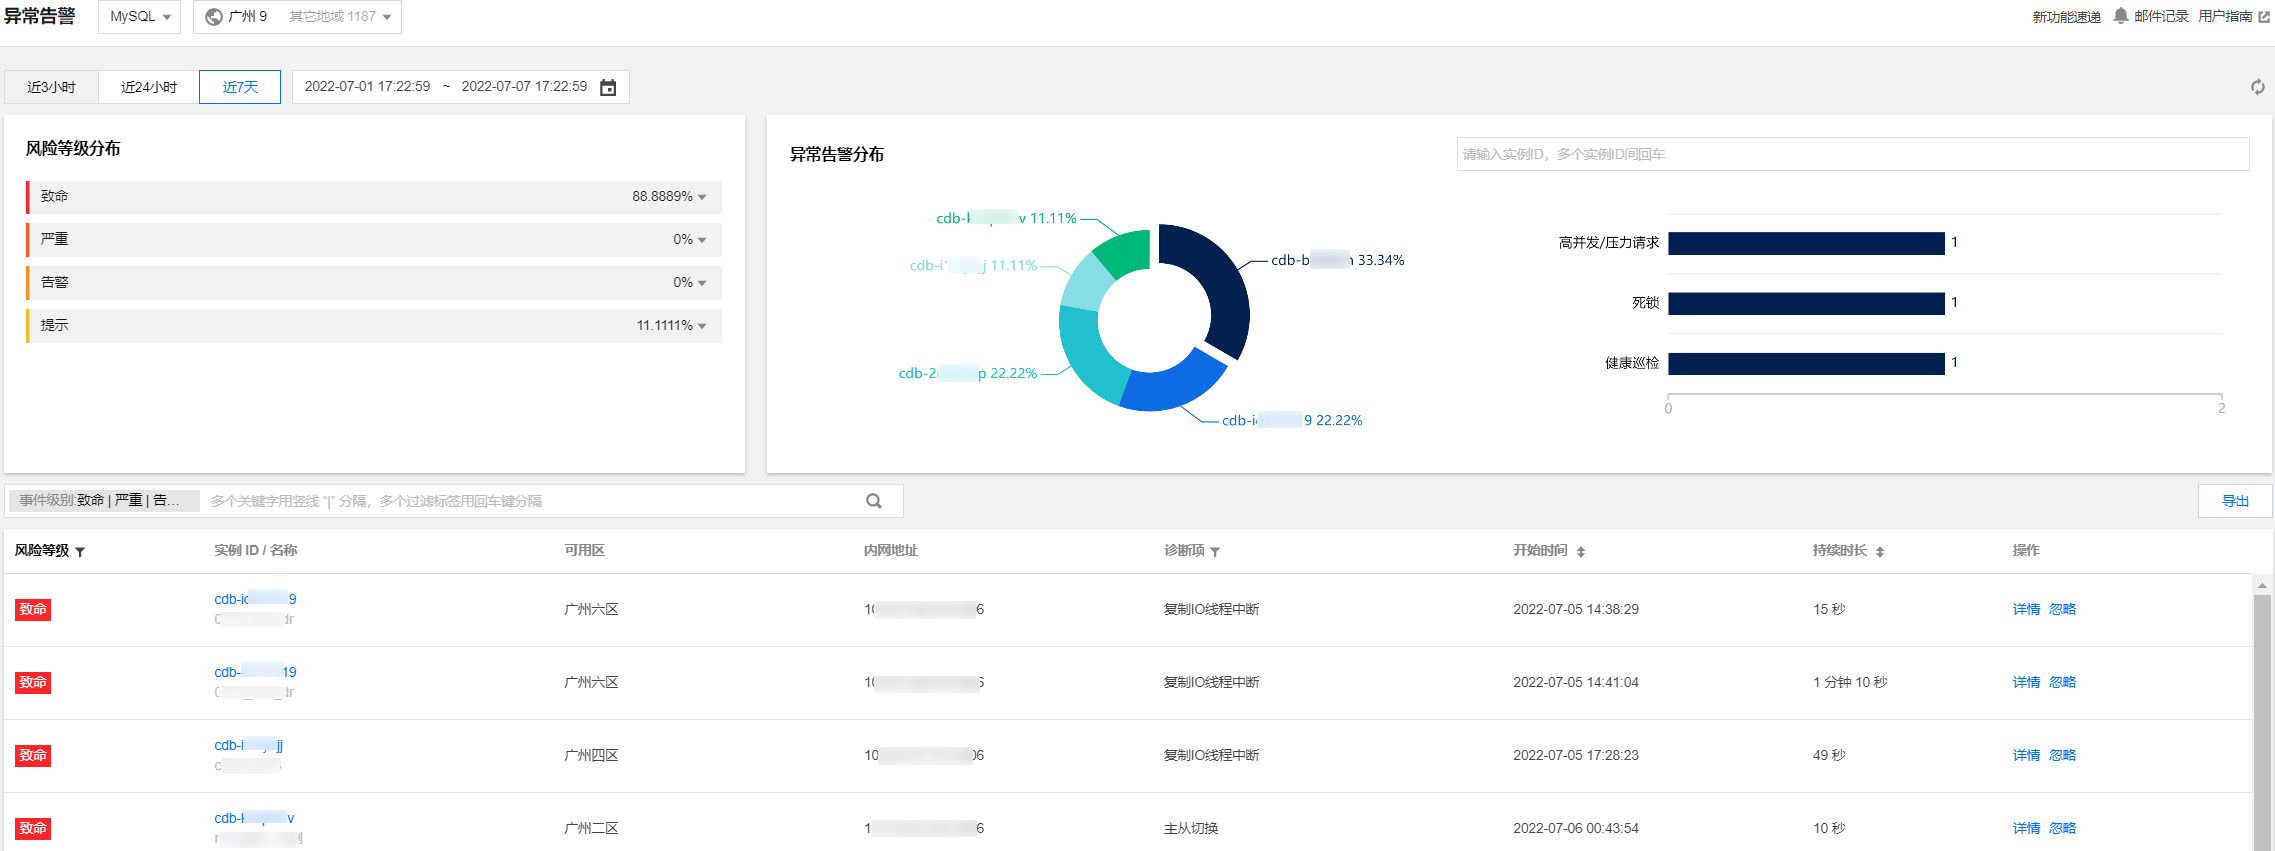Sort table by 开始时间
Viewport: 2275px width, 851px height.
(1581, 552)
